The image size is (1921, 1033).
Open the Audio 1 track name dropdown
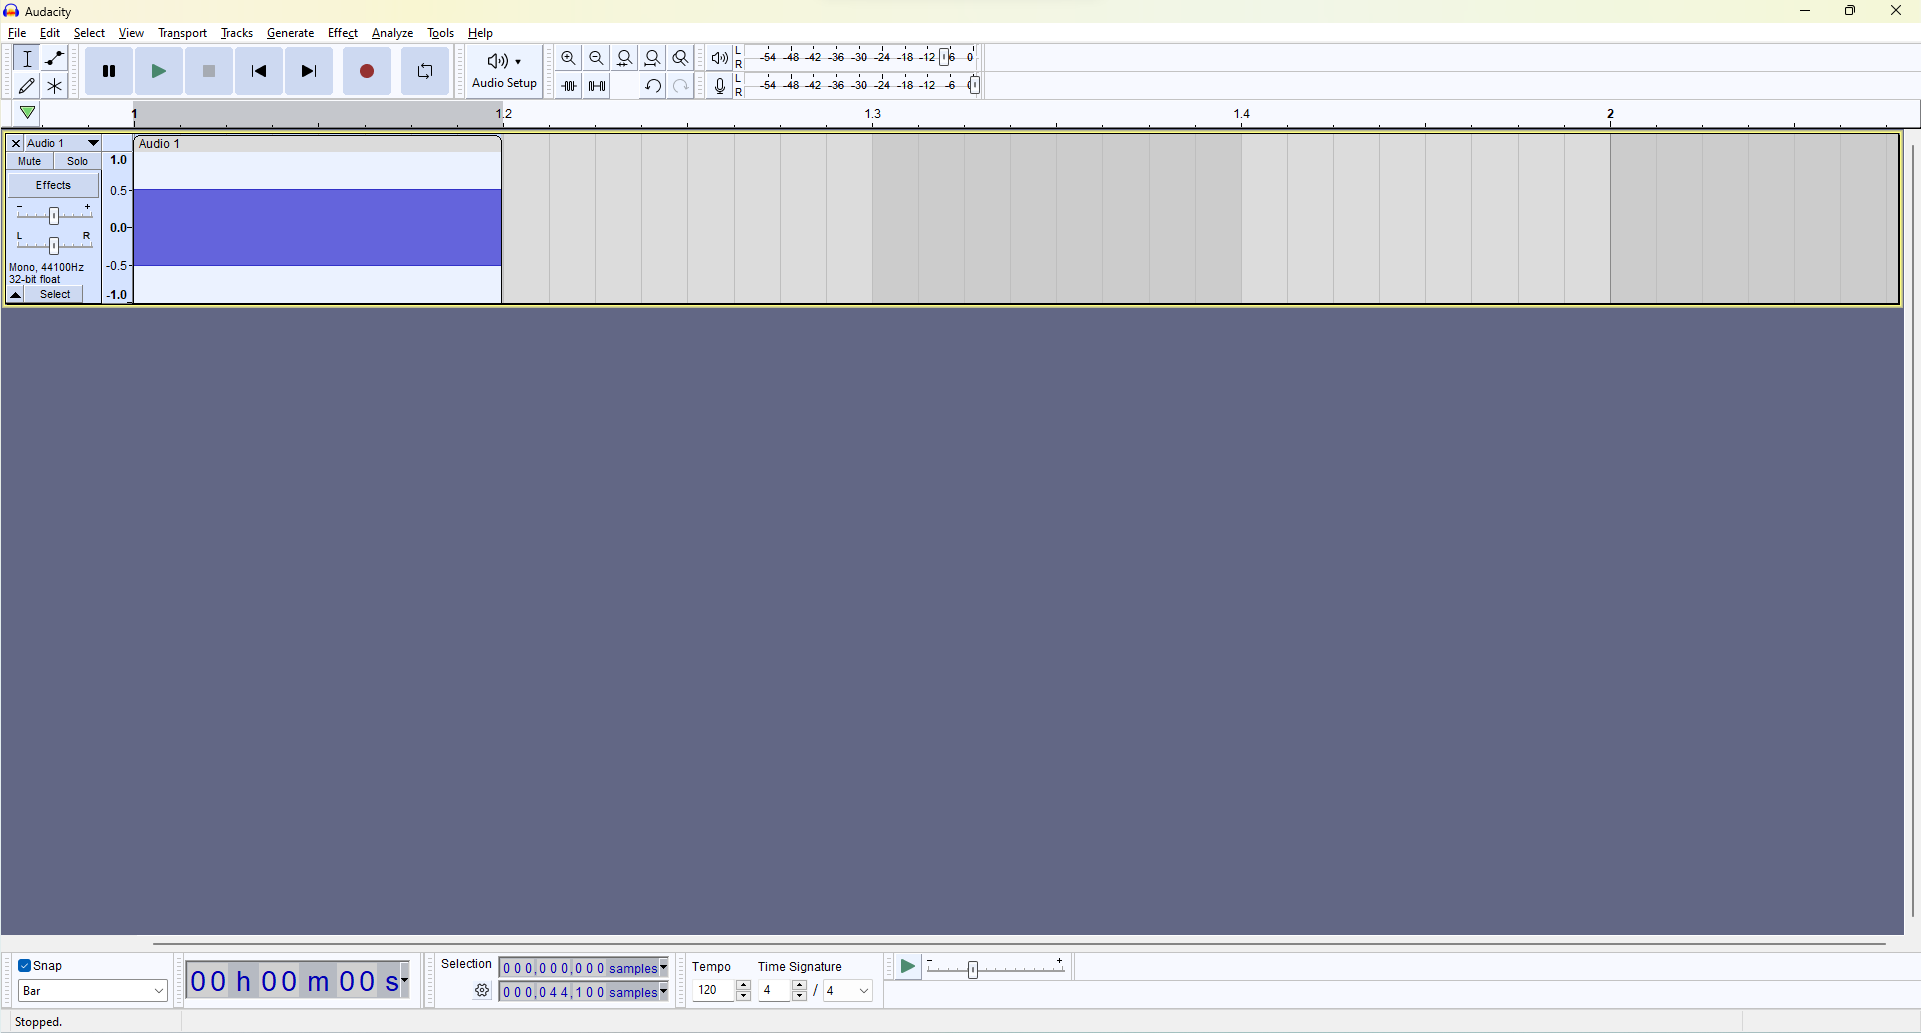click(92, 143)
